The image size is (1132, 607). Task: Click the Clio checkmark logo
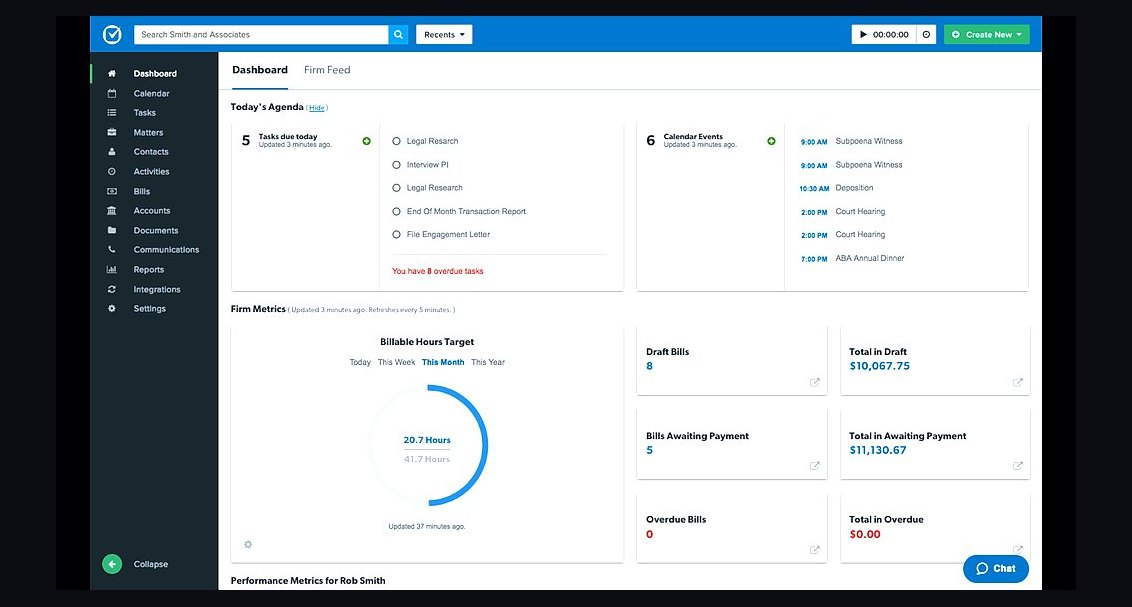click(x=112, y=34)
